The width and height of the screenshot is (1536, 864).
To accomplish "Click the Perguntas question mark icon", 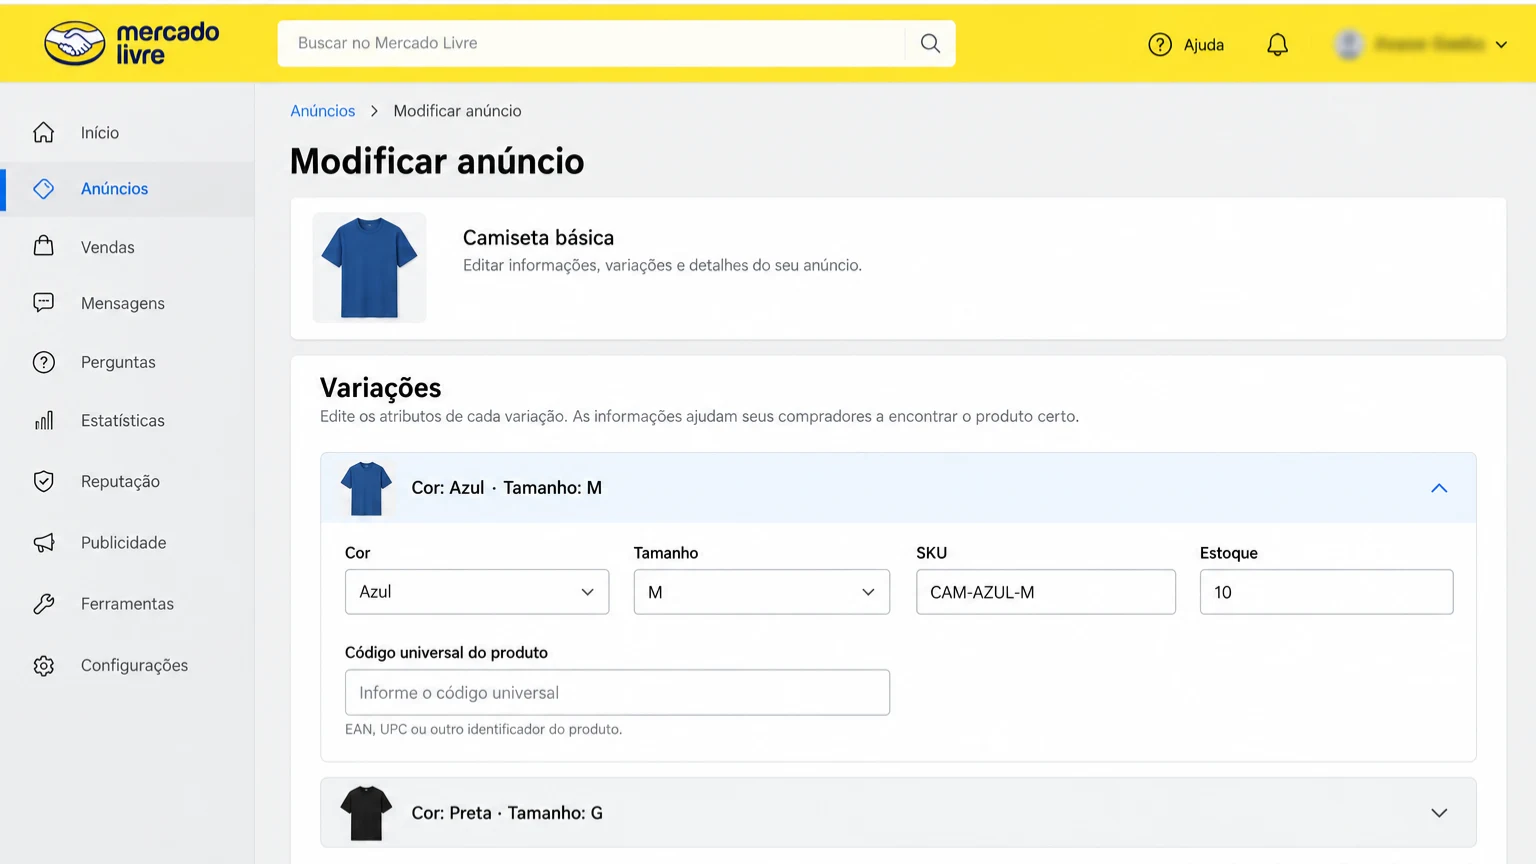I will point(44,362).
